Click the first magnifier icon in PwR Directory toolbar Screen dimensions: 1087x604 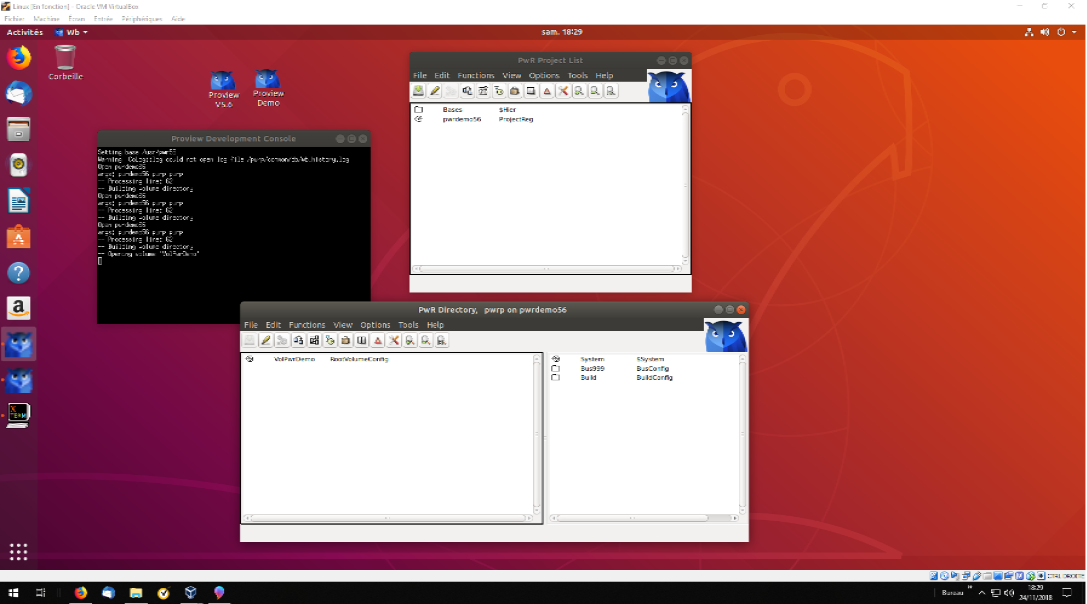coord(410,341)
